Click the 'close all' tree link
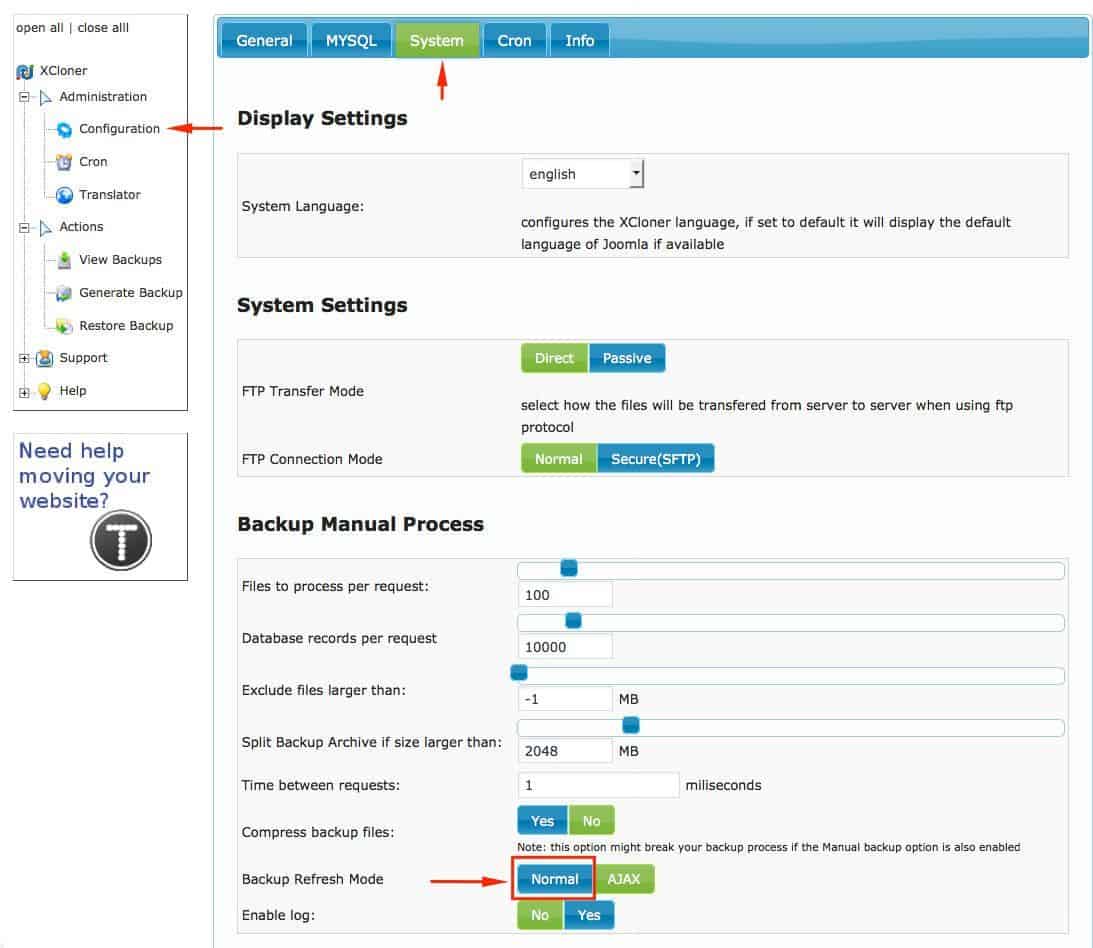The height and width of the screenshot is (948, 1093). click(103, 28)
